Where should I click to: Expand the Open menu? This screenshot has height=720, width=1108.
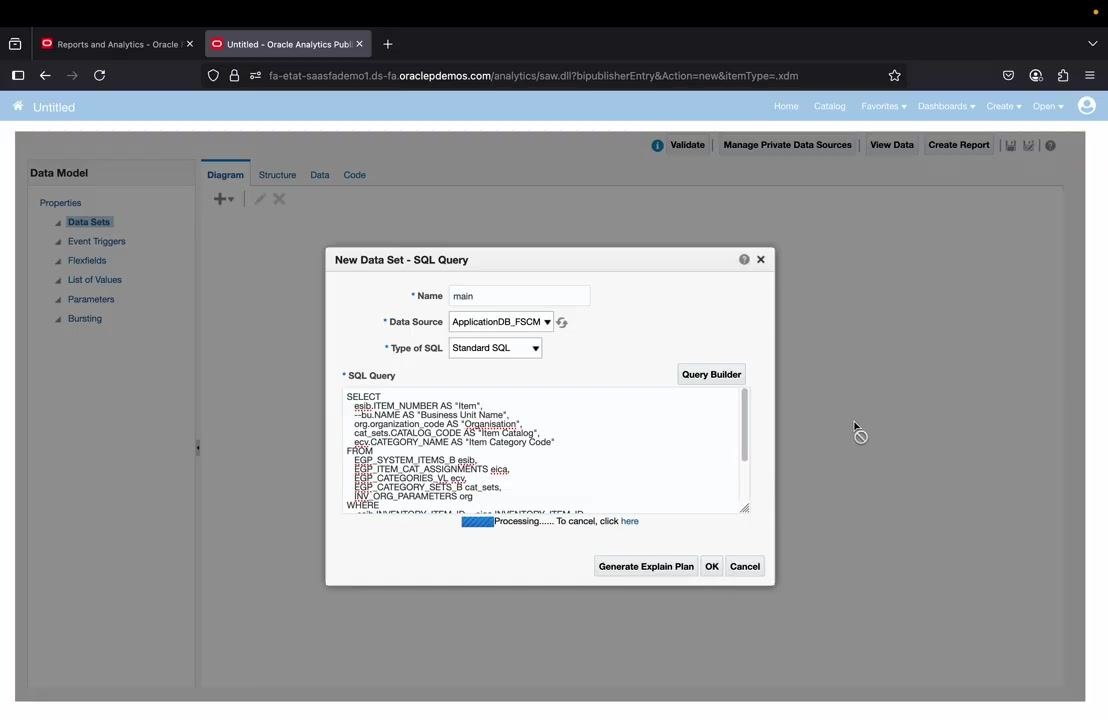1048,106
